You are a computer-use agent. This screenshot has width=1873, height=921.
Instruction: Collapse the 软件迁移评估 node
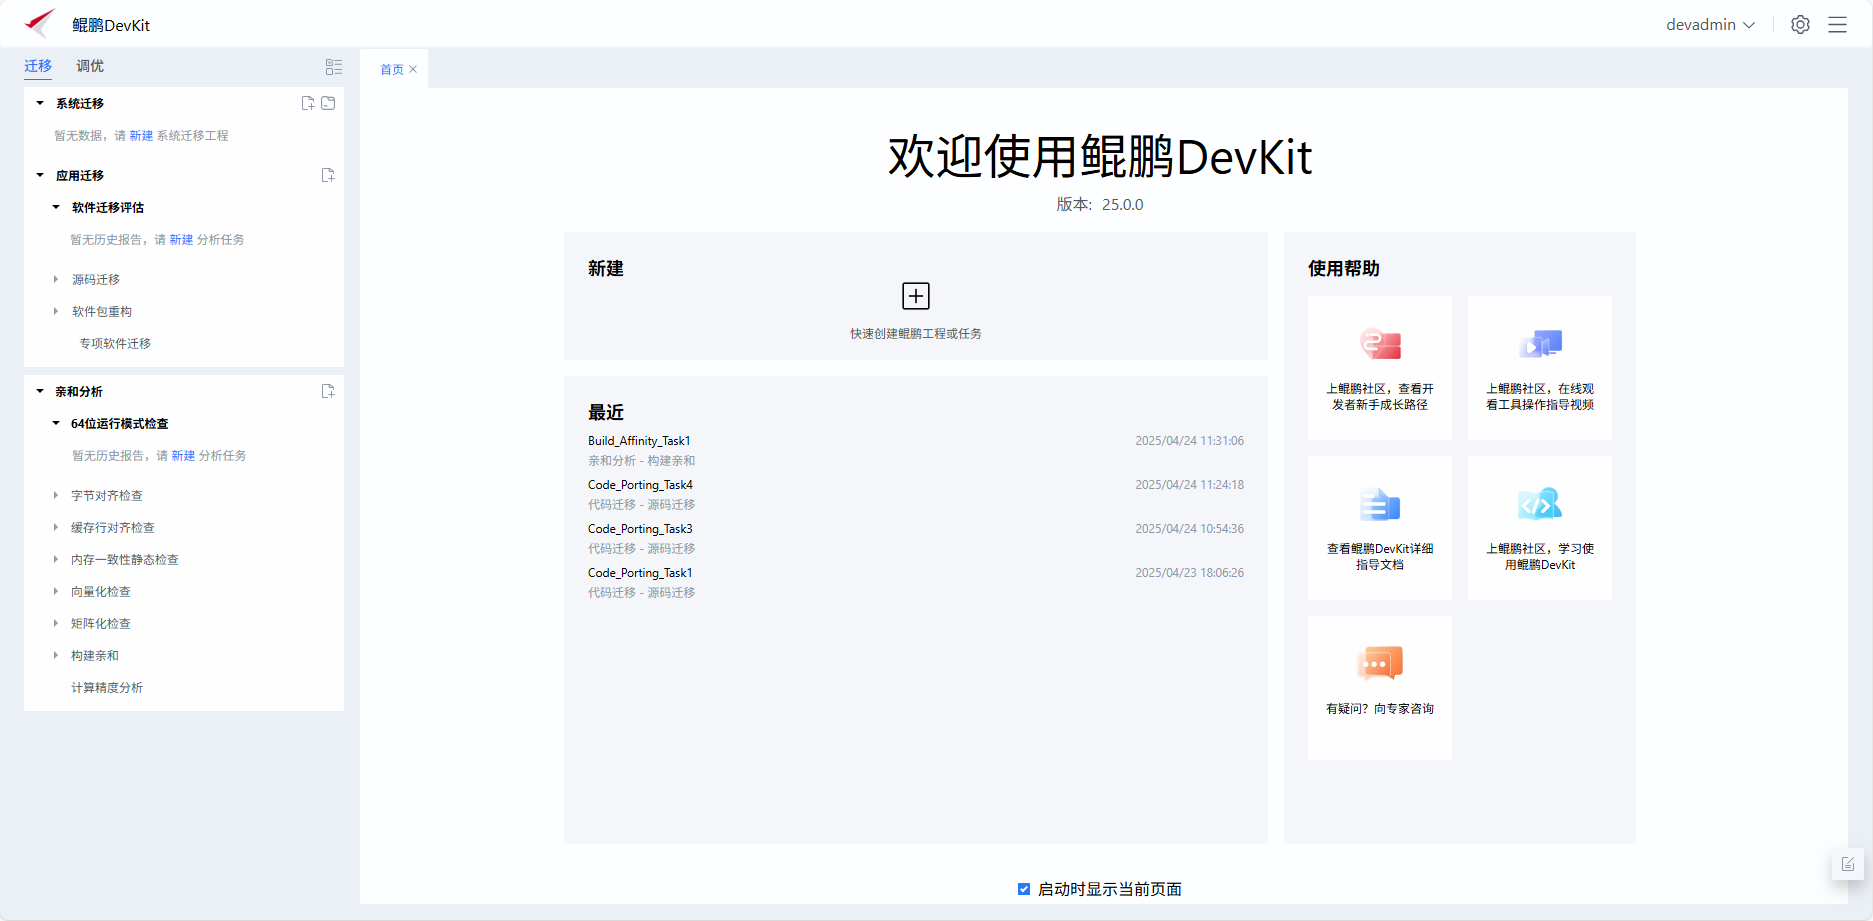pyautogui.click(x=56, y=207)
